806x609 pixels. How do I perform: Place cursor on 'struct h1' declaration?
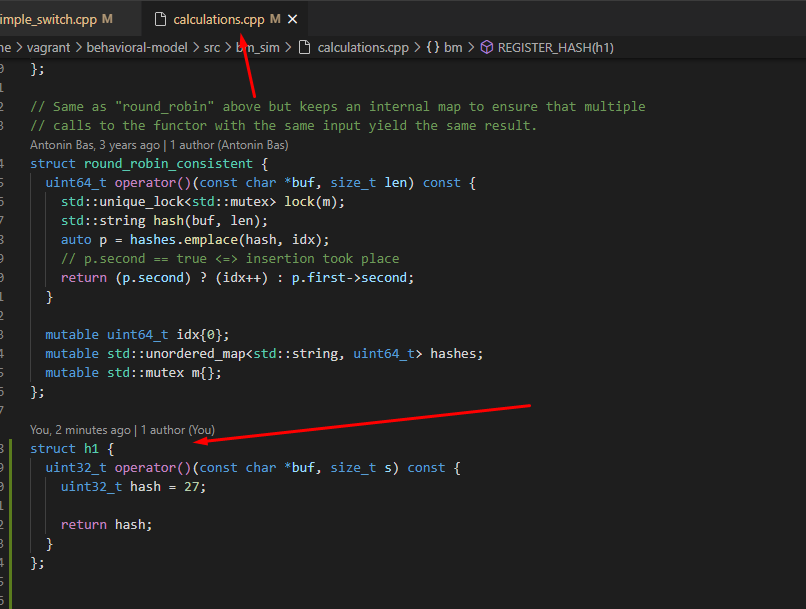72,449
